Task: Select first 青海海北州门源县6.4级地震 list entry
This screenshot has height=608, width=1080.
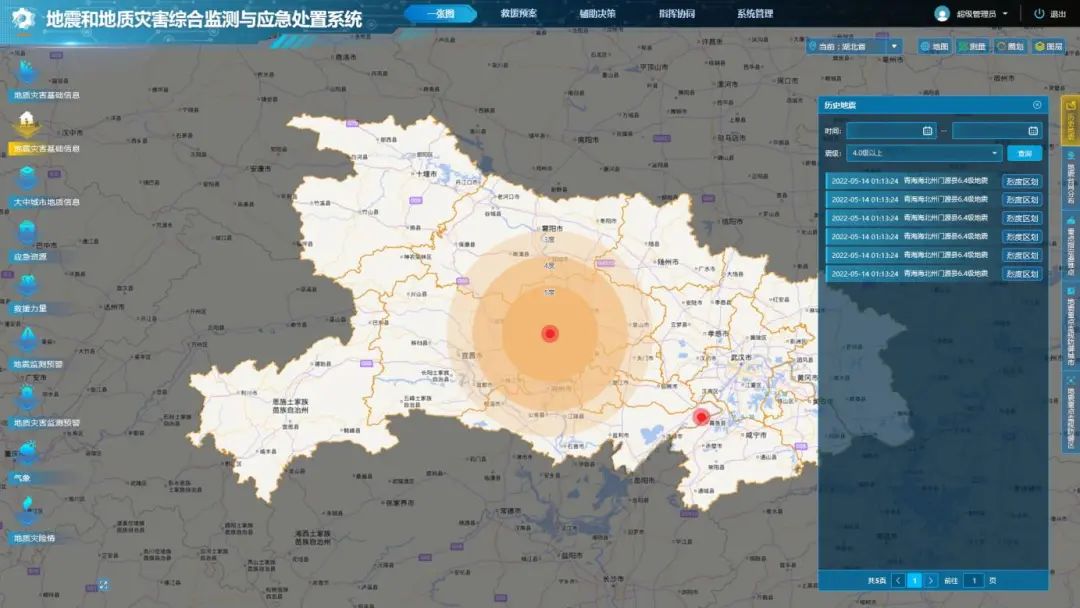Action: pos(945,180)
